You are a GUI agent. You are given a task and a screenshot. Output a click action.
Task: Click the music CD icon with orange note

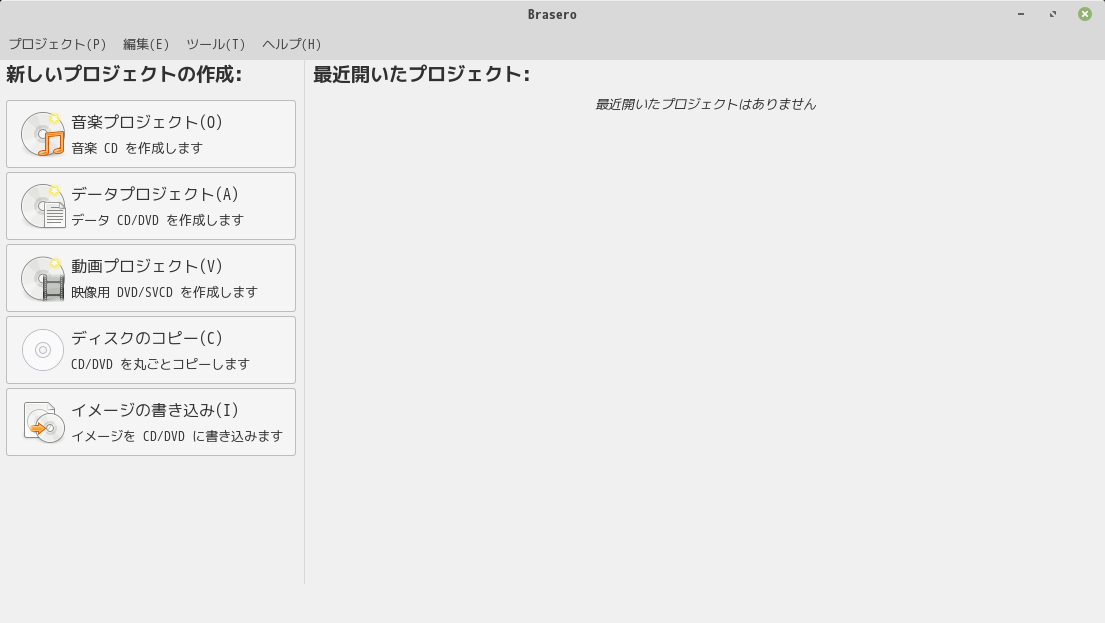pos(43,134)
